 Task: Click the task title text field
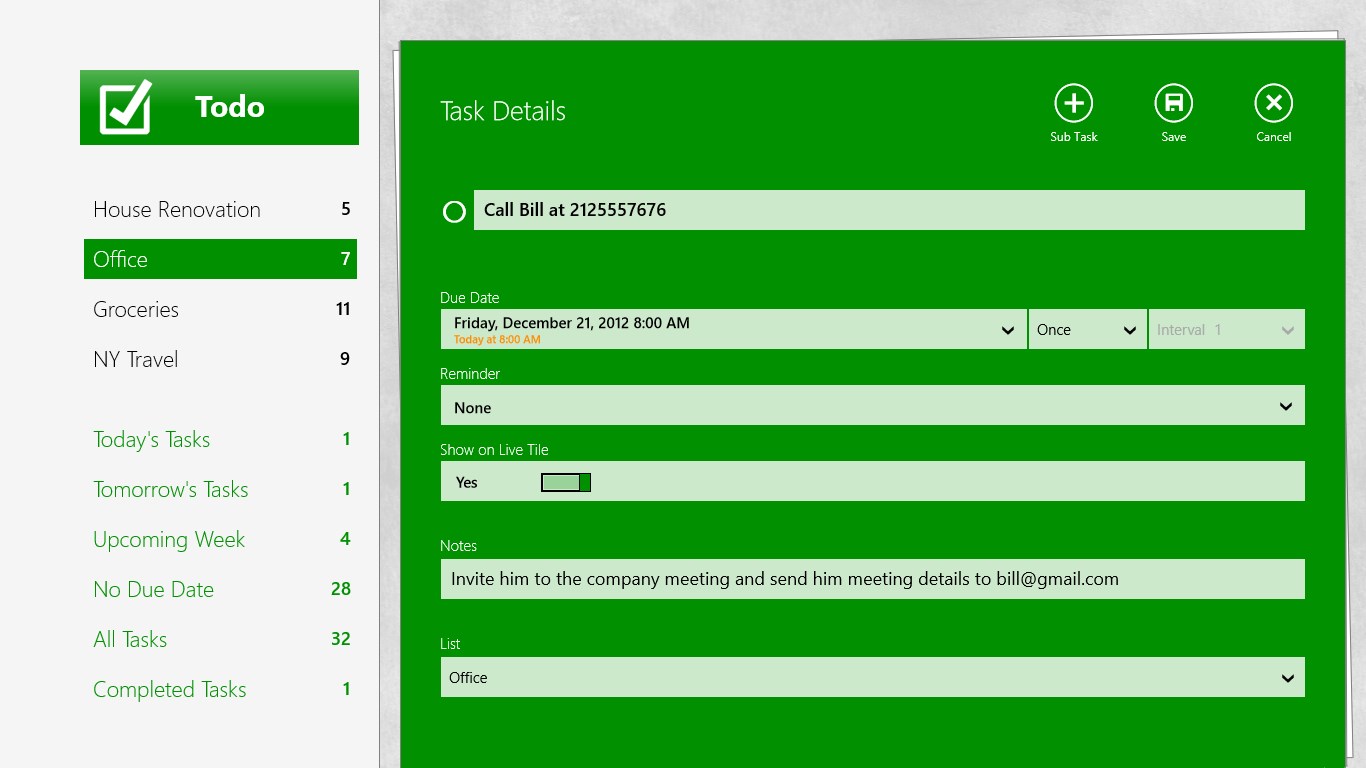[888, 210]
